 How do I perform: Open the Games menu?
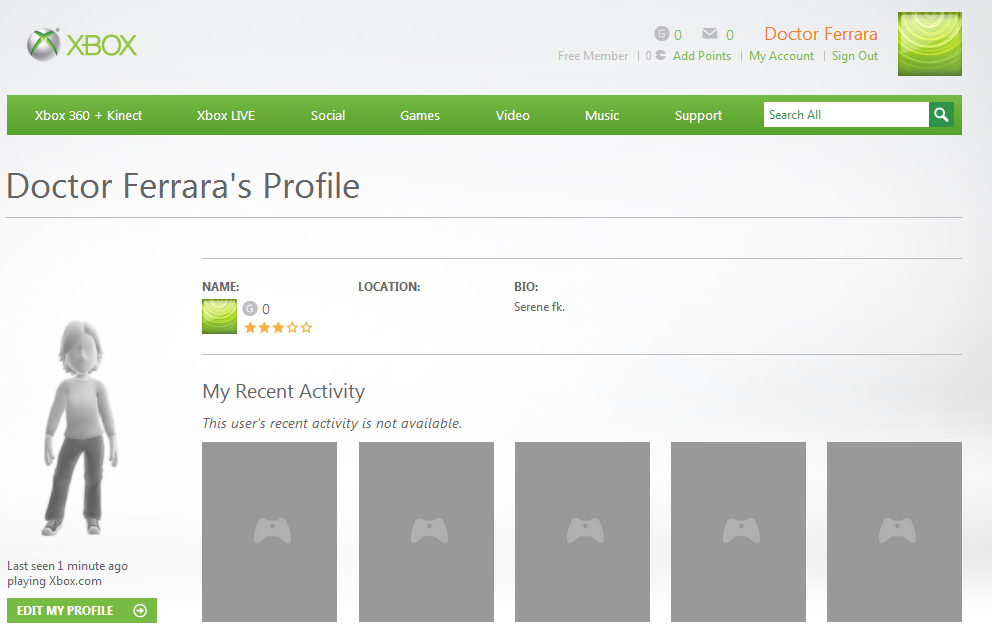[x=419, y=115]
